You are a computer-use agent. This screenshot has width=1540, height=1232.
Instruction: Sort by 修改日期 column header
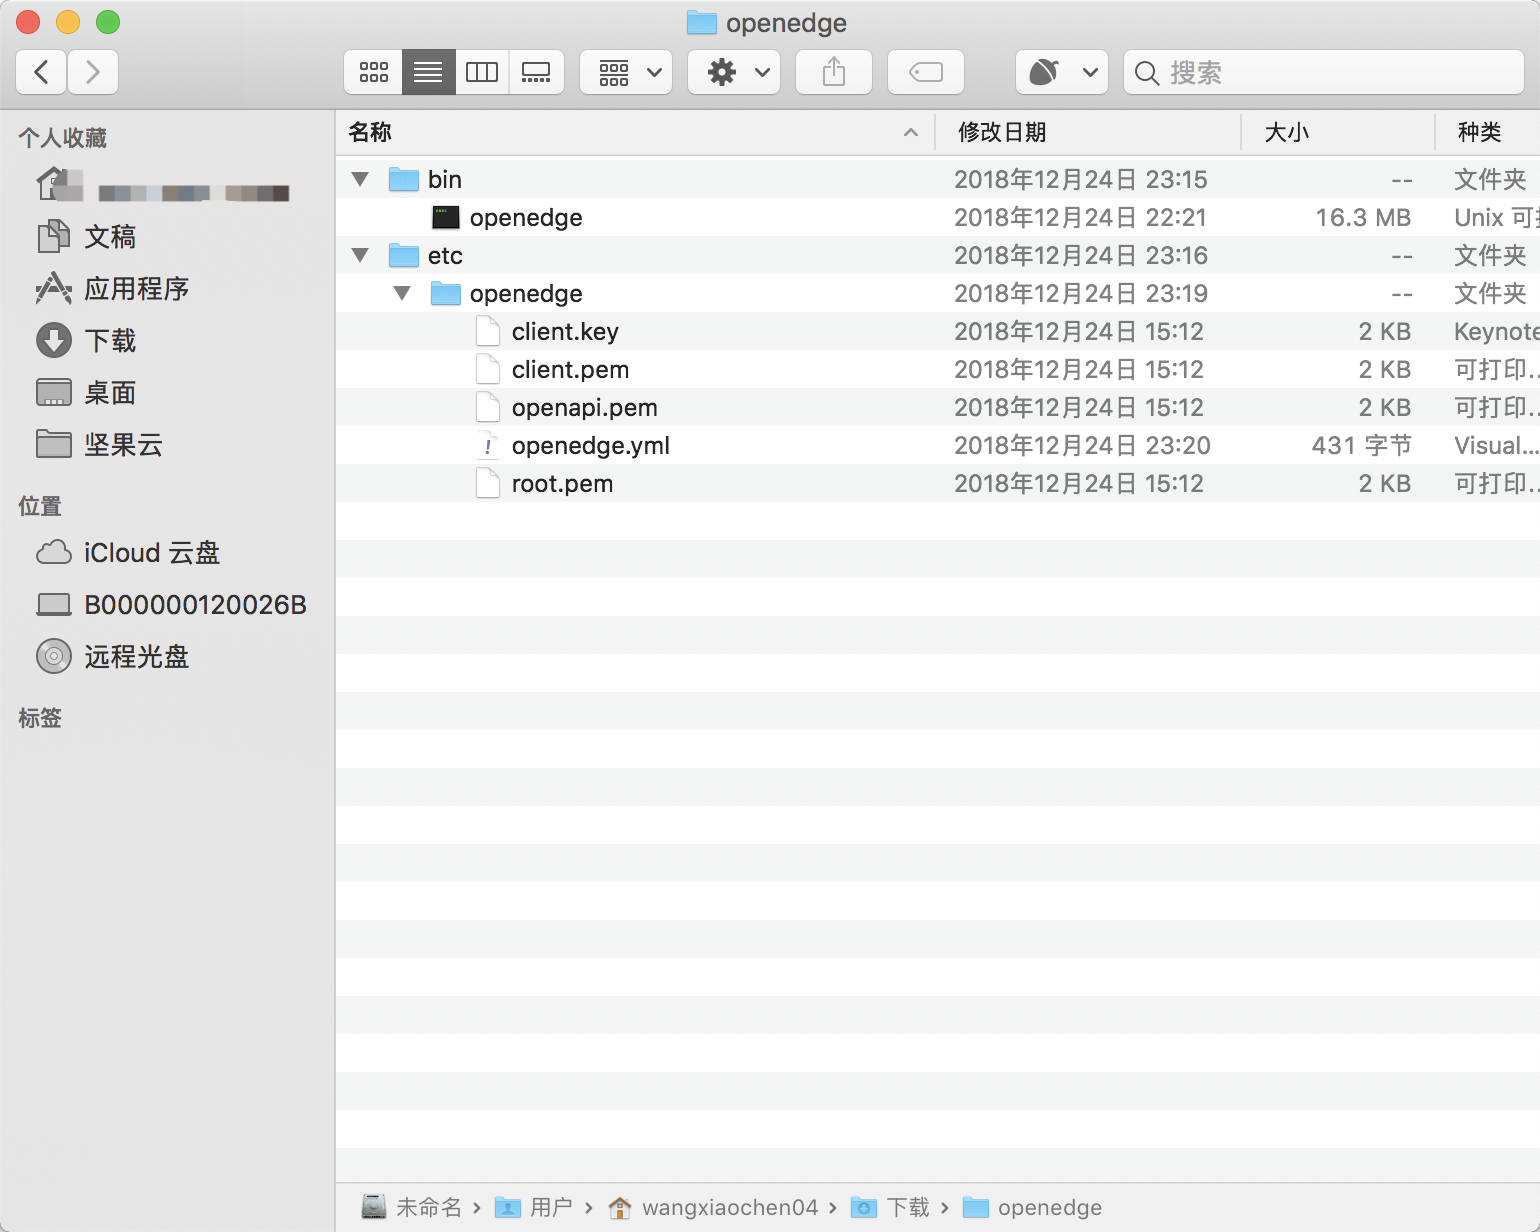1002,132
